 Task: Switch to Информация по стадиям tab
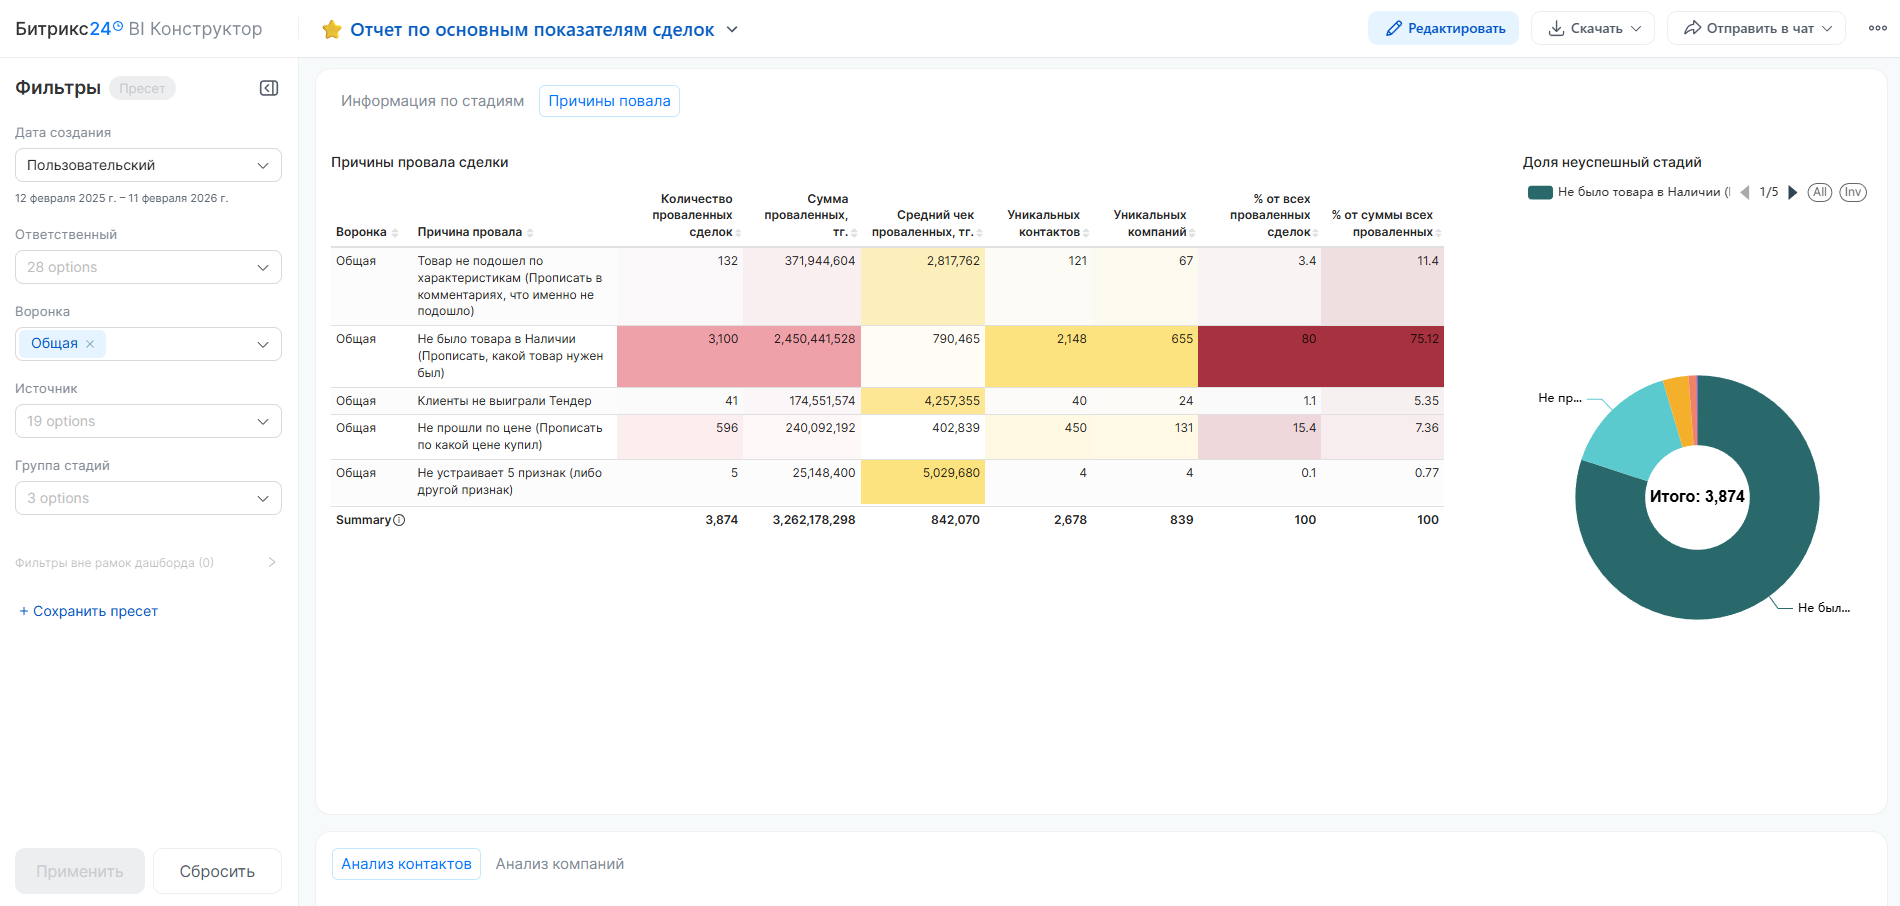pos(432,101)
